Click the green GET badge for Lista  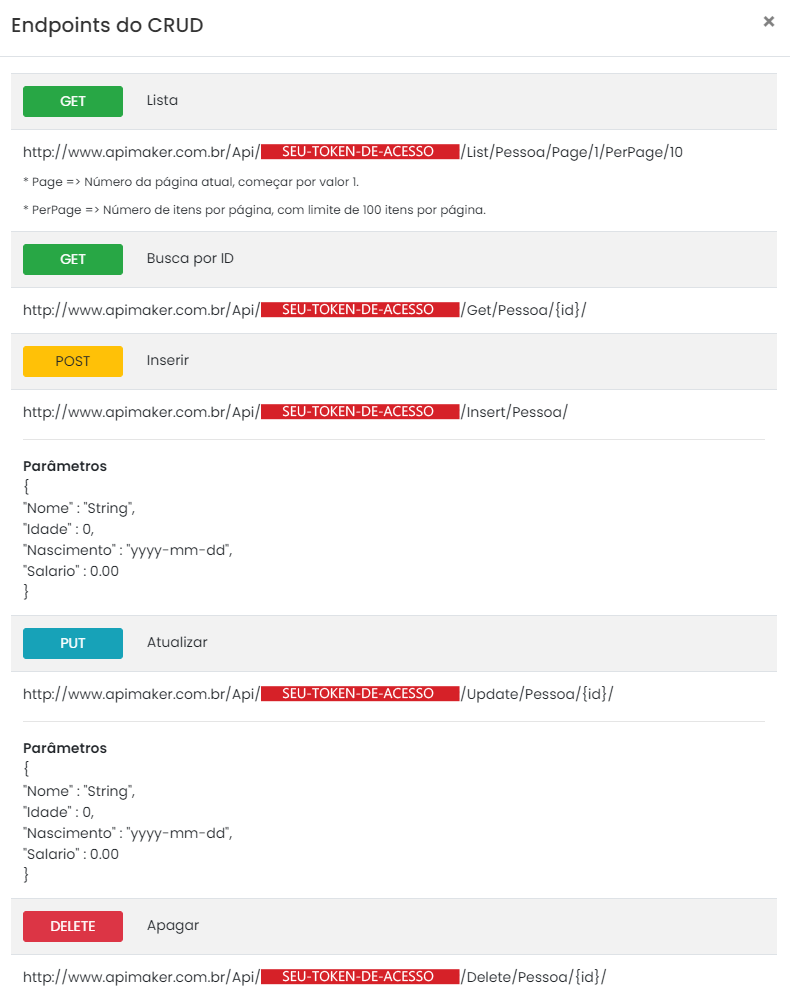coord(73,101)
